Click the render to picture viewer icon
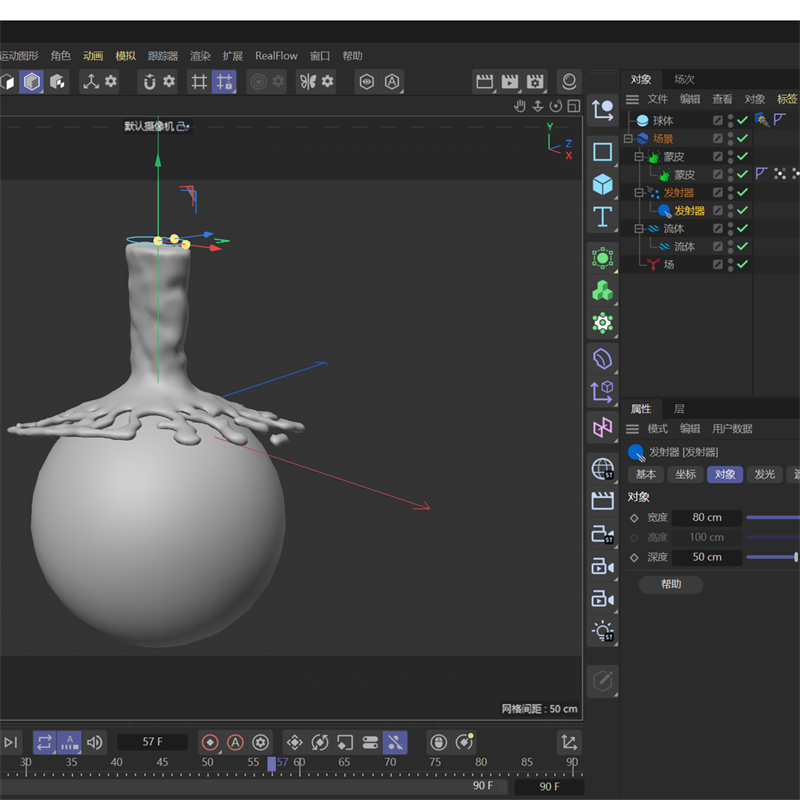Screen dimensions: 800x800 coord(510,82)
